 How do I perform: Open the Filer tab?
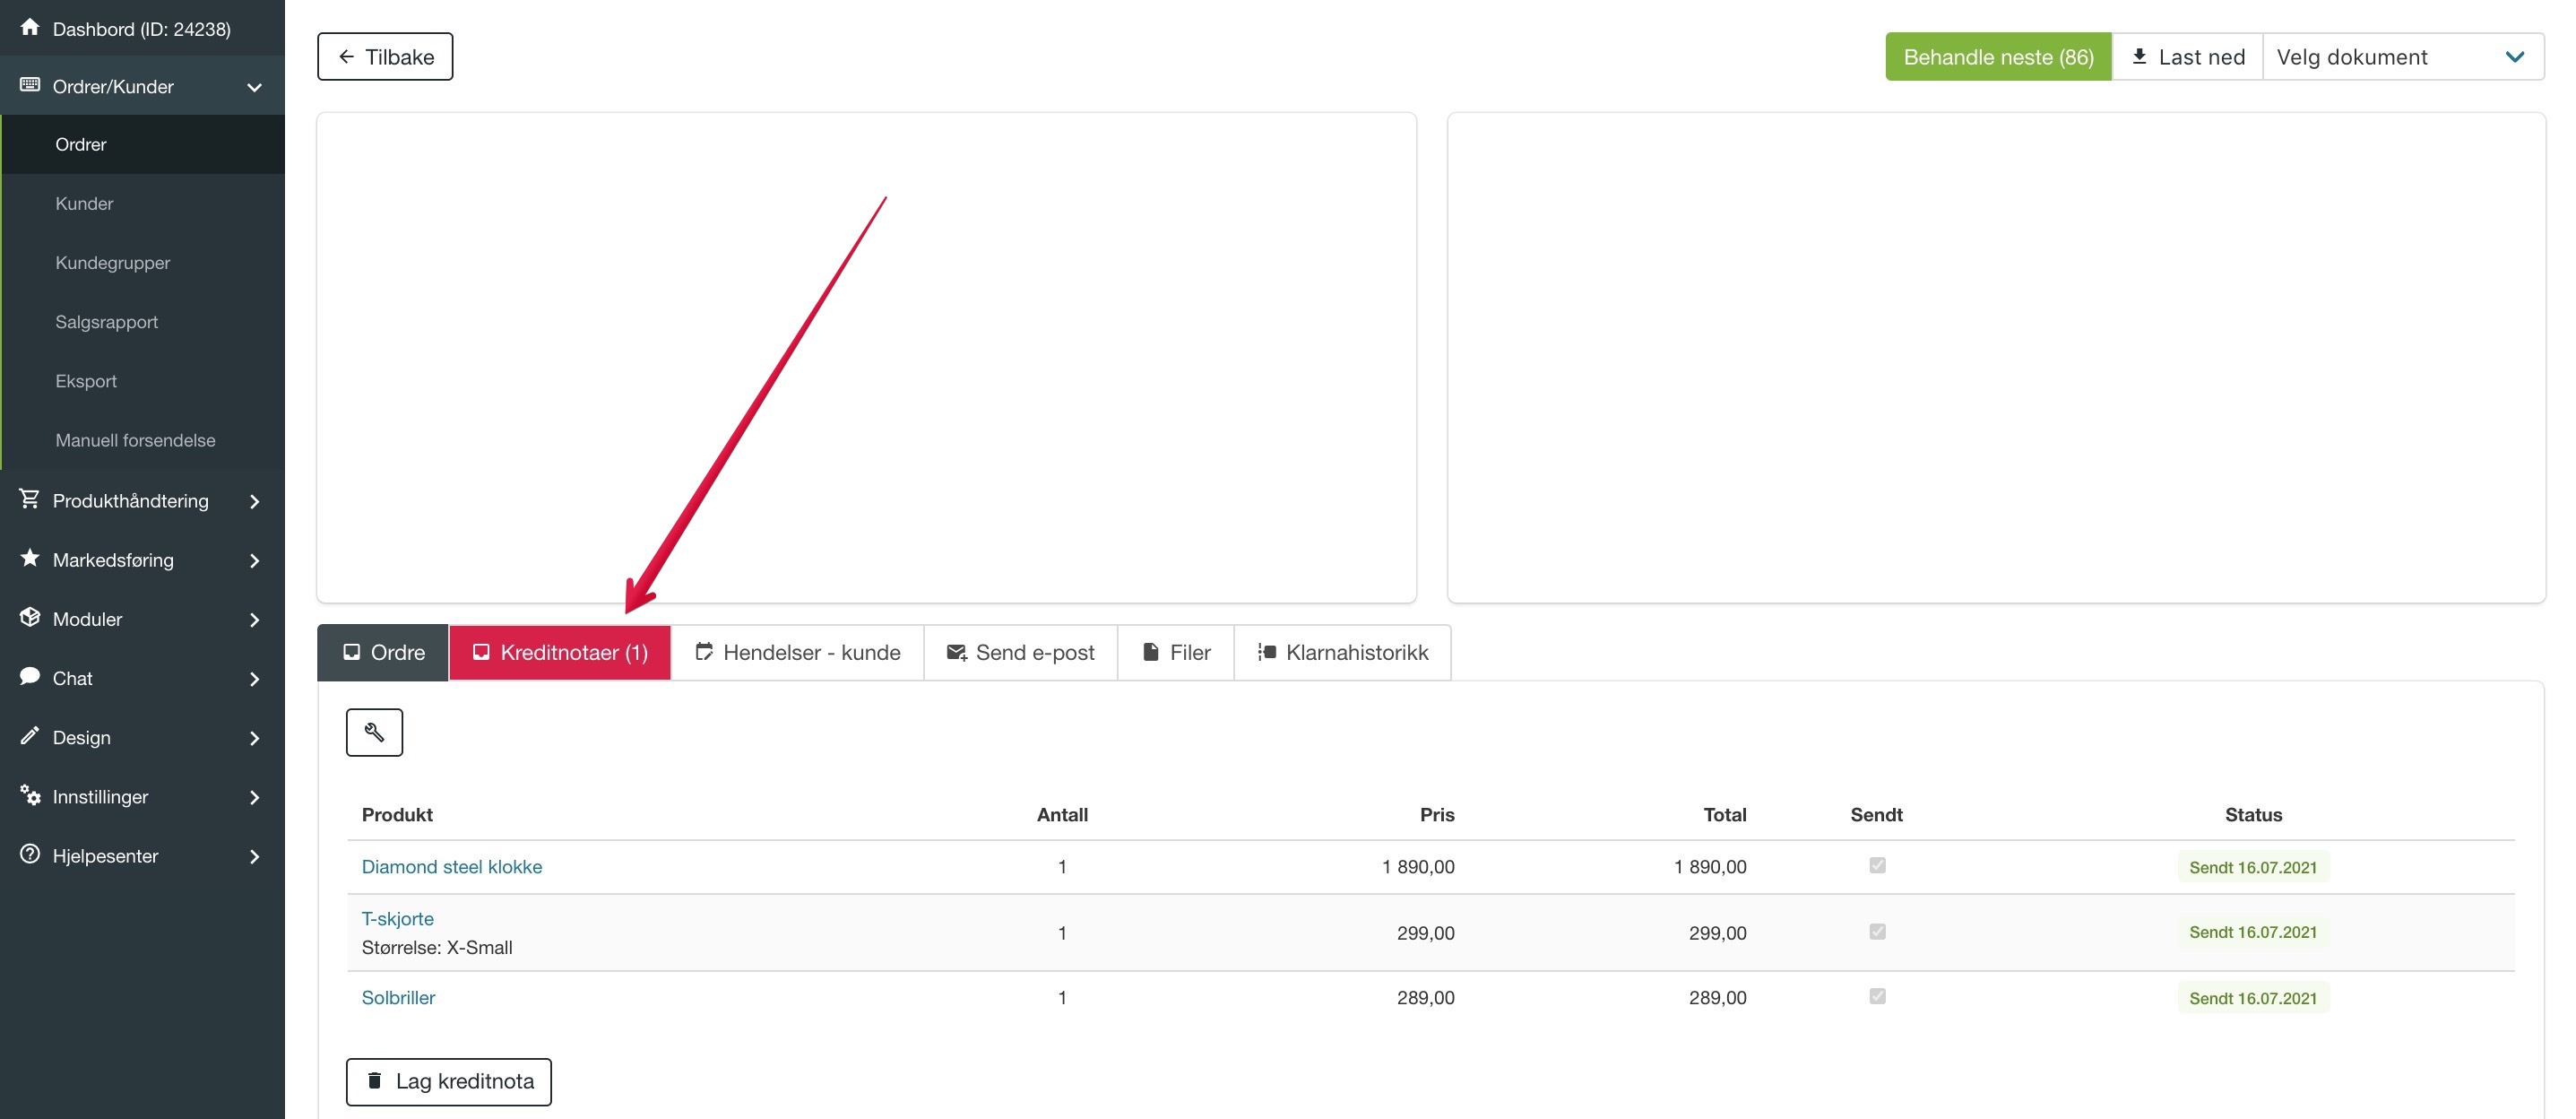pyautogui.click(x=1176, y=653)
